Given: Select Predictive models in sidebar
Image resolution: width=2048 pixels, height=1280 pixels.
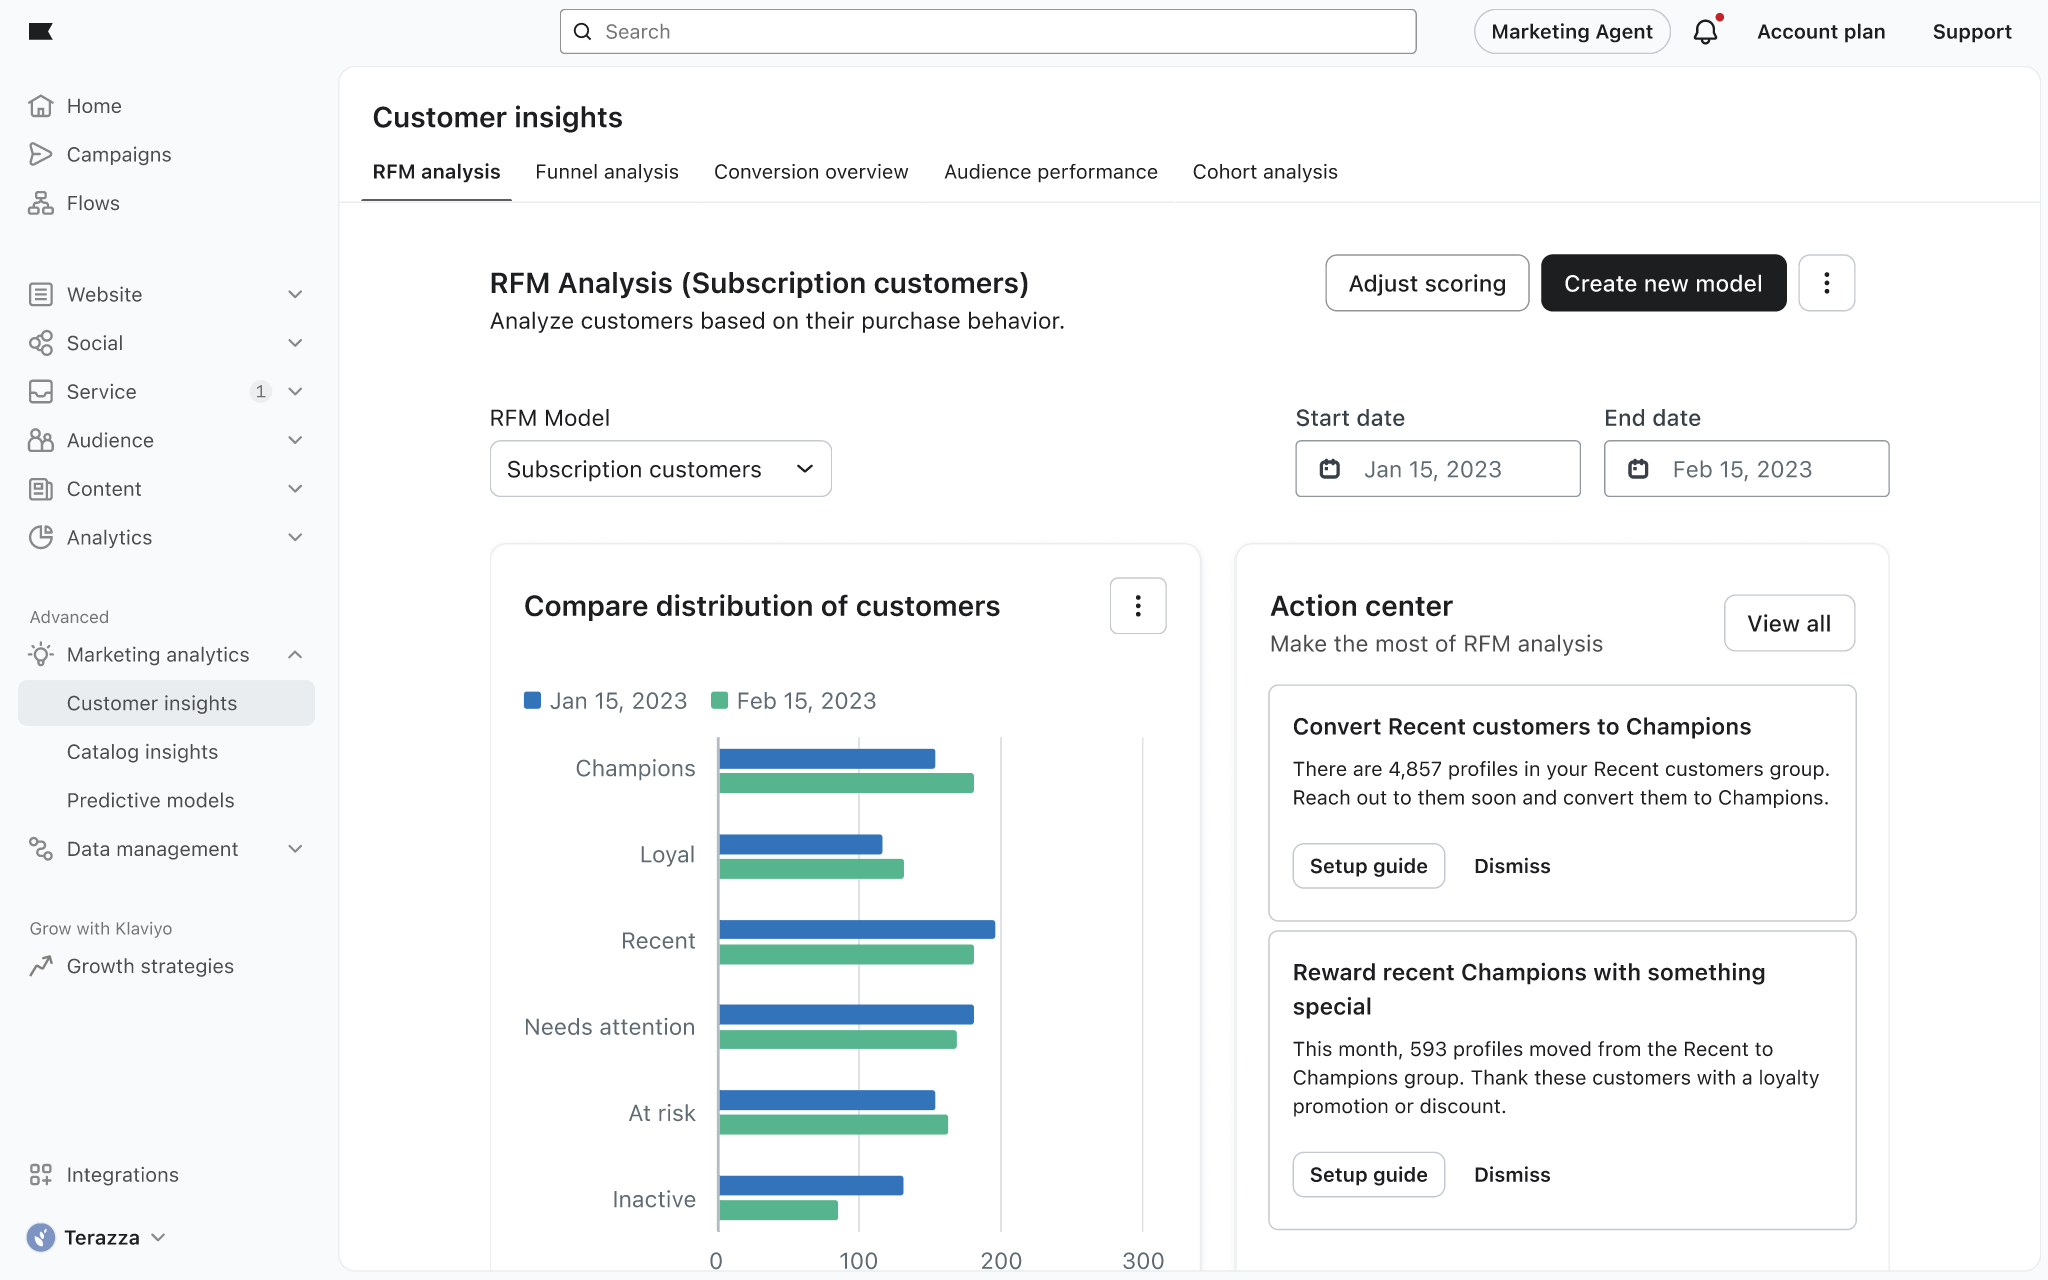Looking at the screenshot, I should 150,800.
